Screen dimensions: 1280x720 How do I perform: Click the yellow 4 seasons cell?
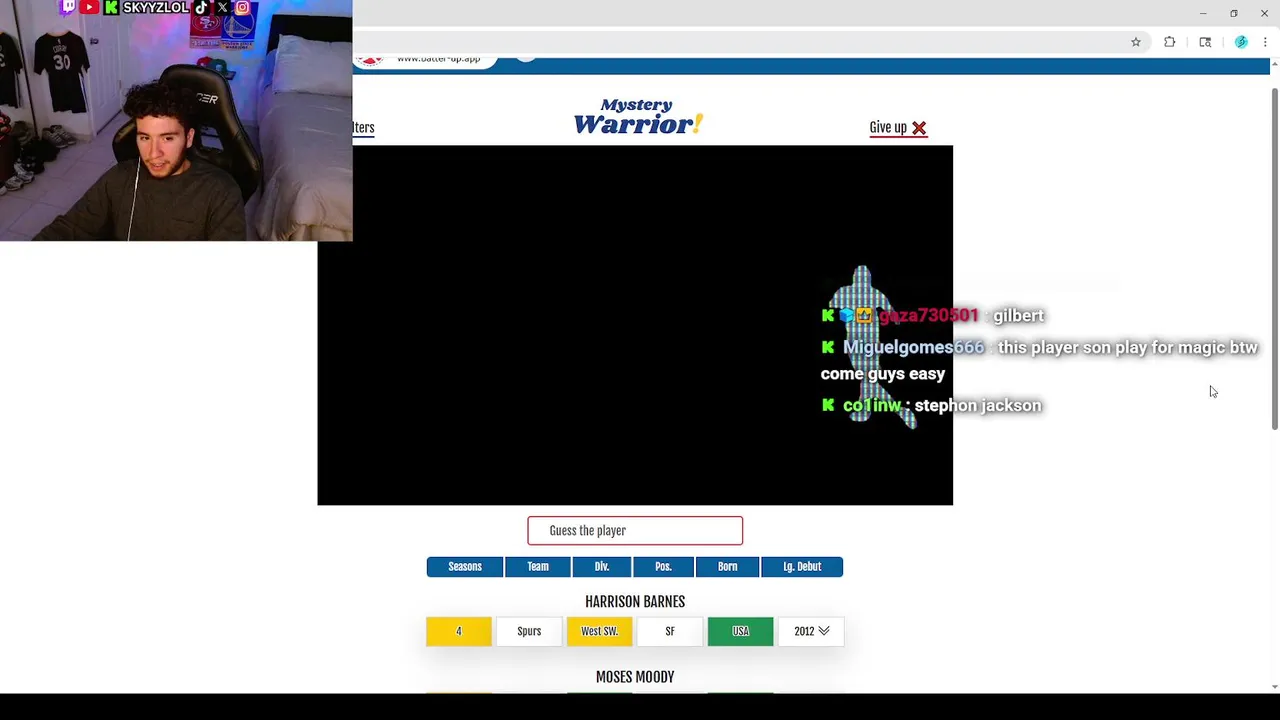click(x=459, y=631)
